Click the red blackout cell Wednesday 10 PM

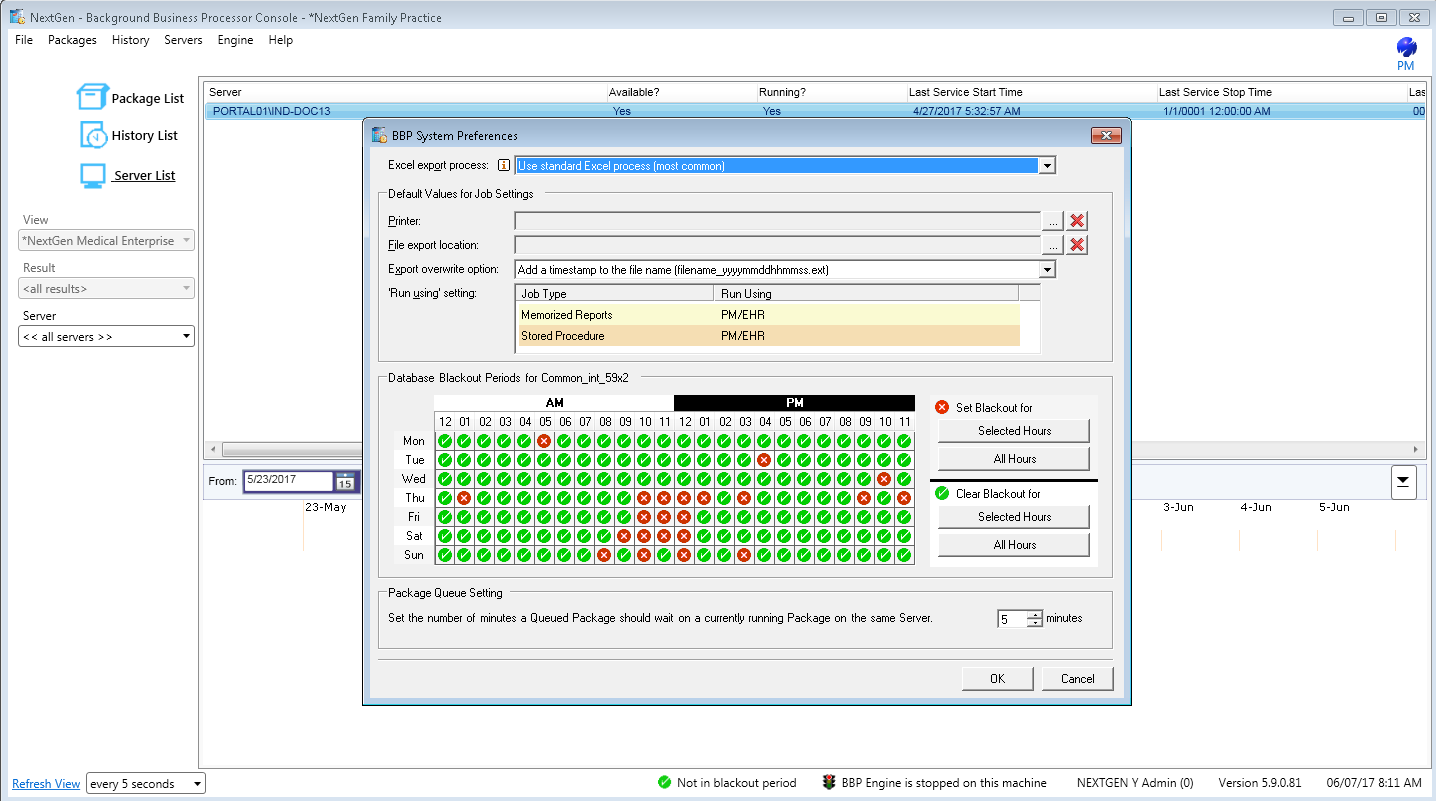coord(884,479)
